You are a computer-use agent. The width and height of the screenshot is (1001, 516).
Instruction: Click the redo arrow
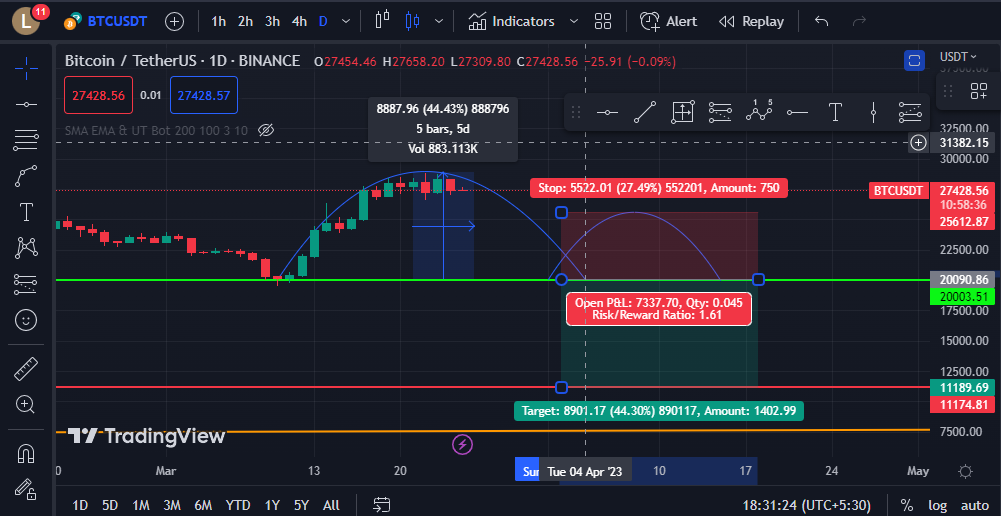[x=859, y=21]
